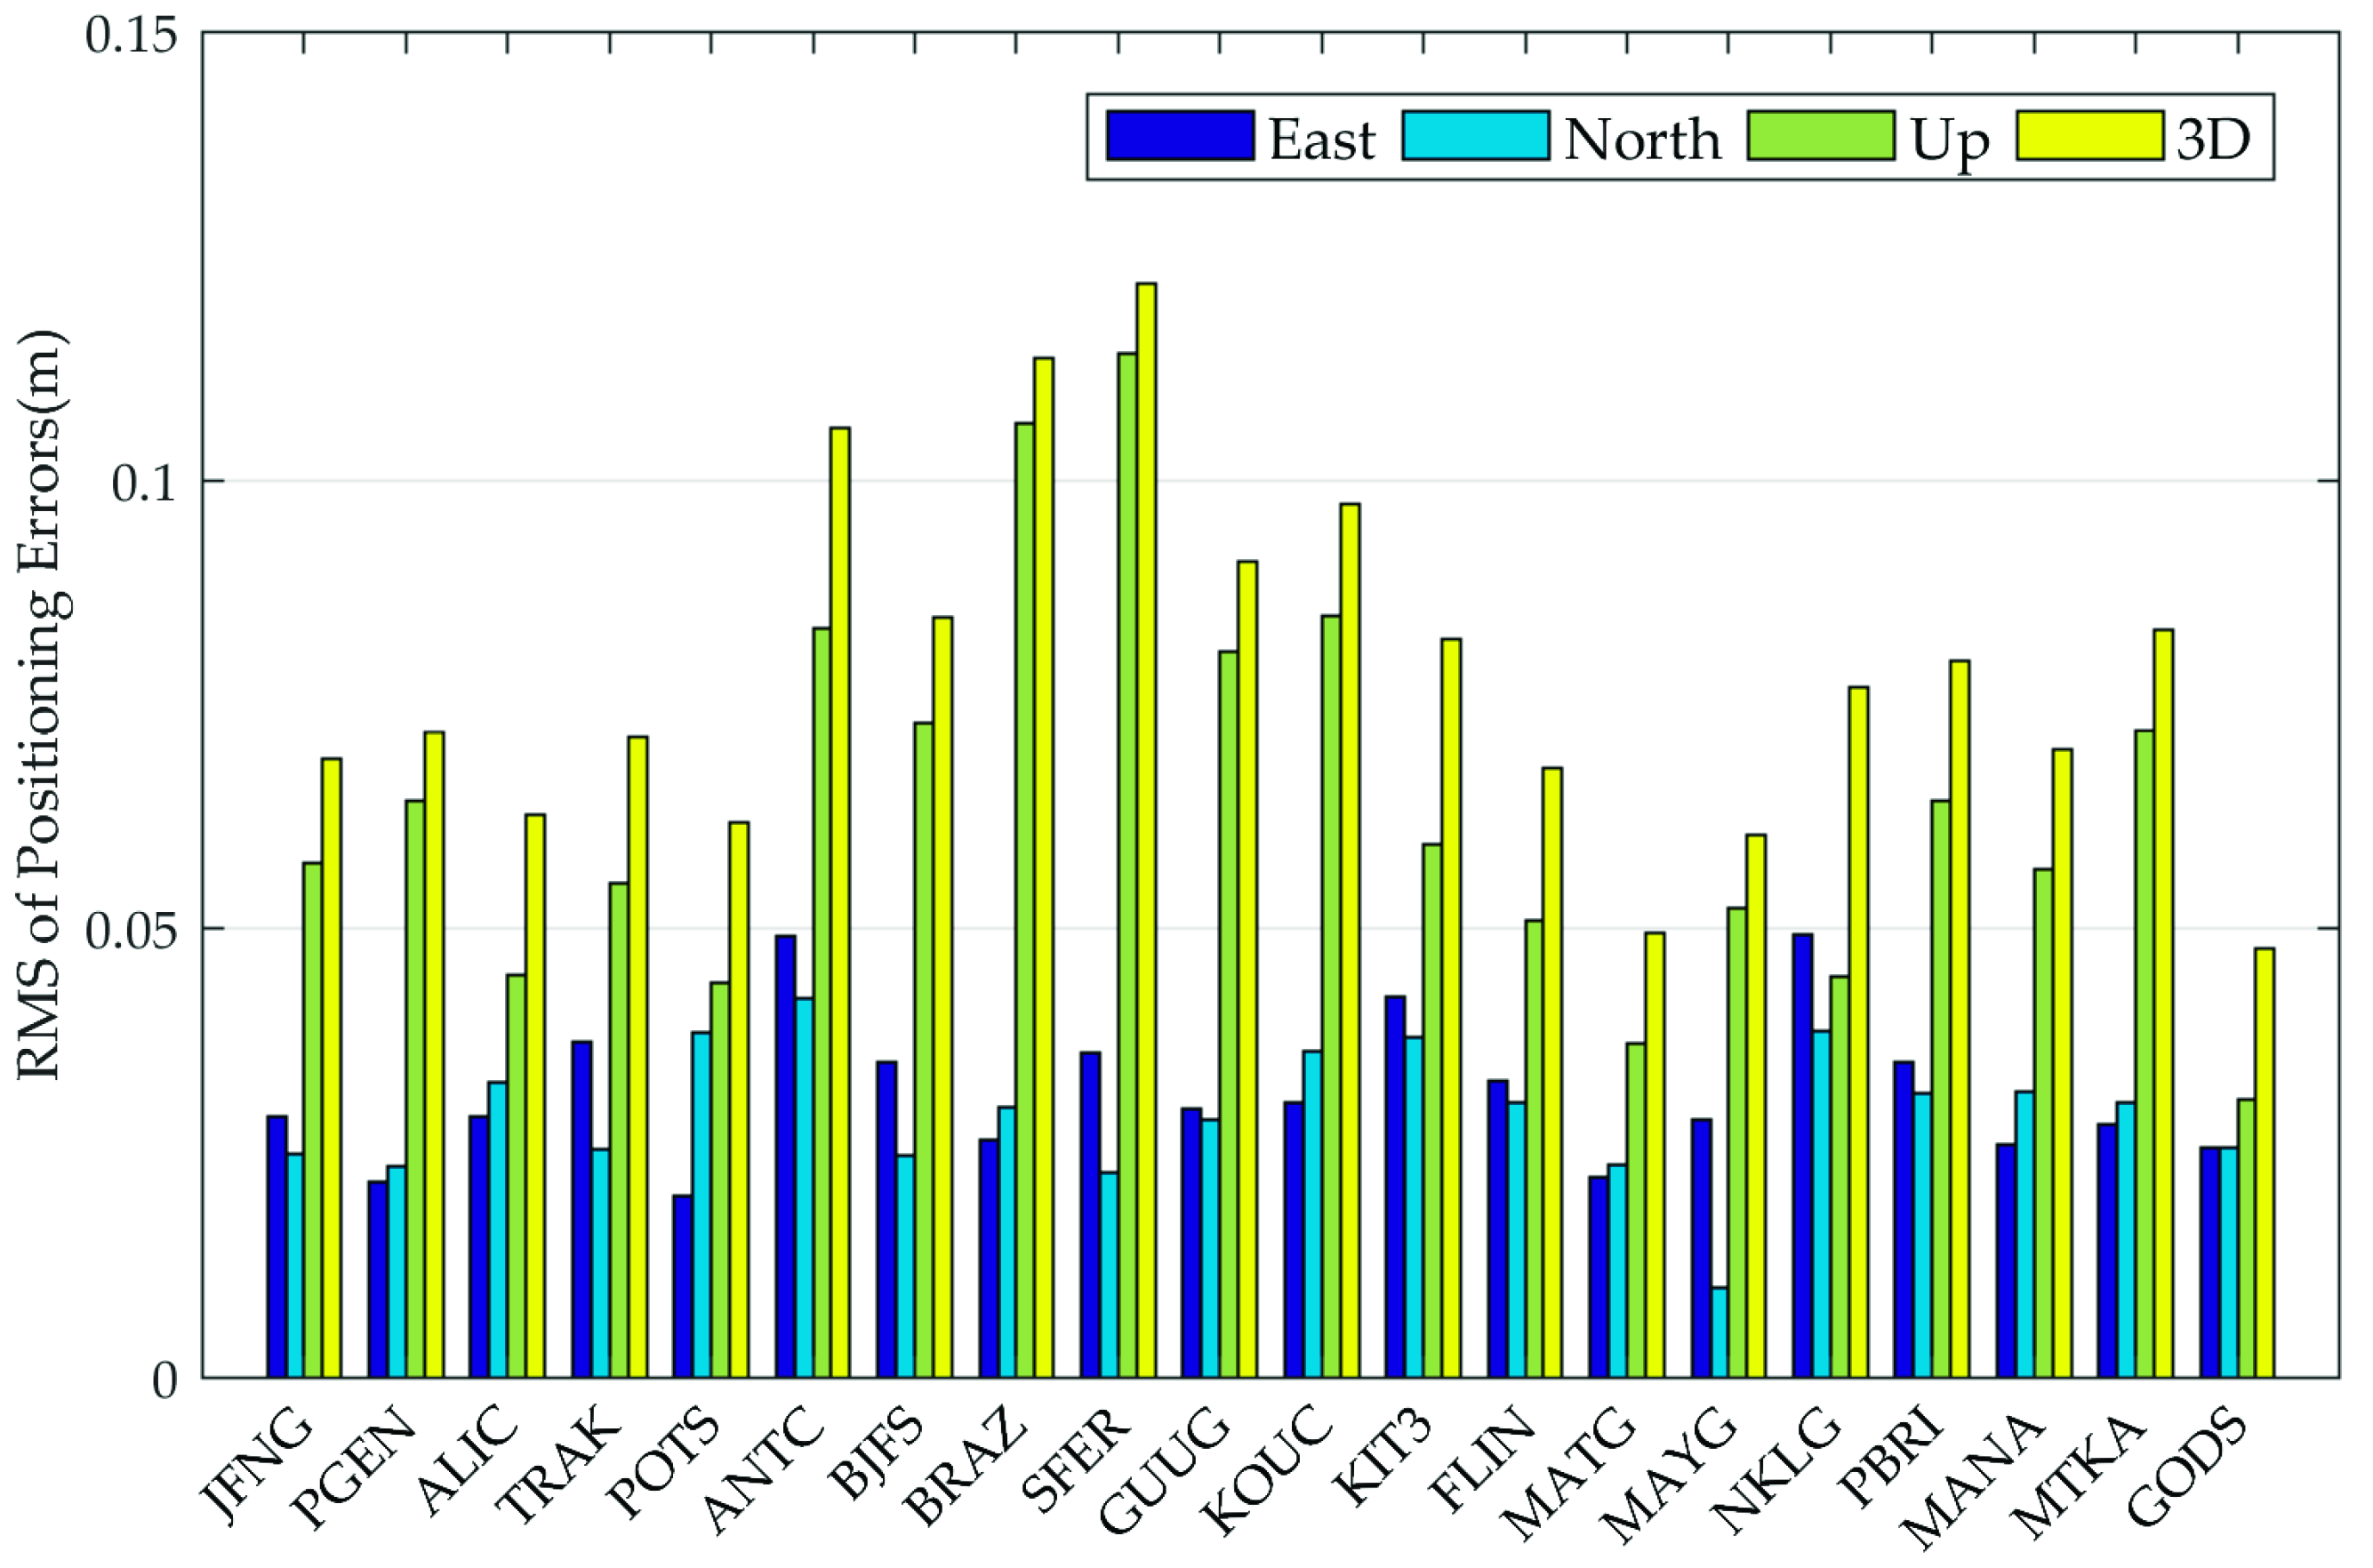Click the yellow 3D legend swatch
The image size is (2373, 1568).
pyautogui.click(x=2089, y=137)
